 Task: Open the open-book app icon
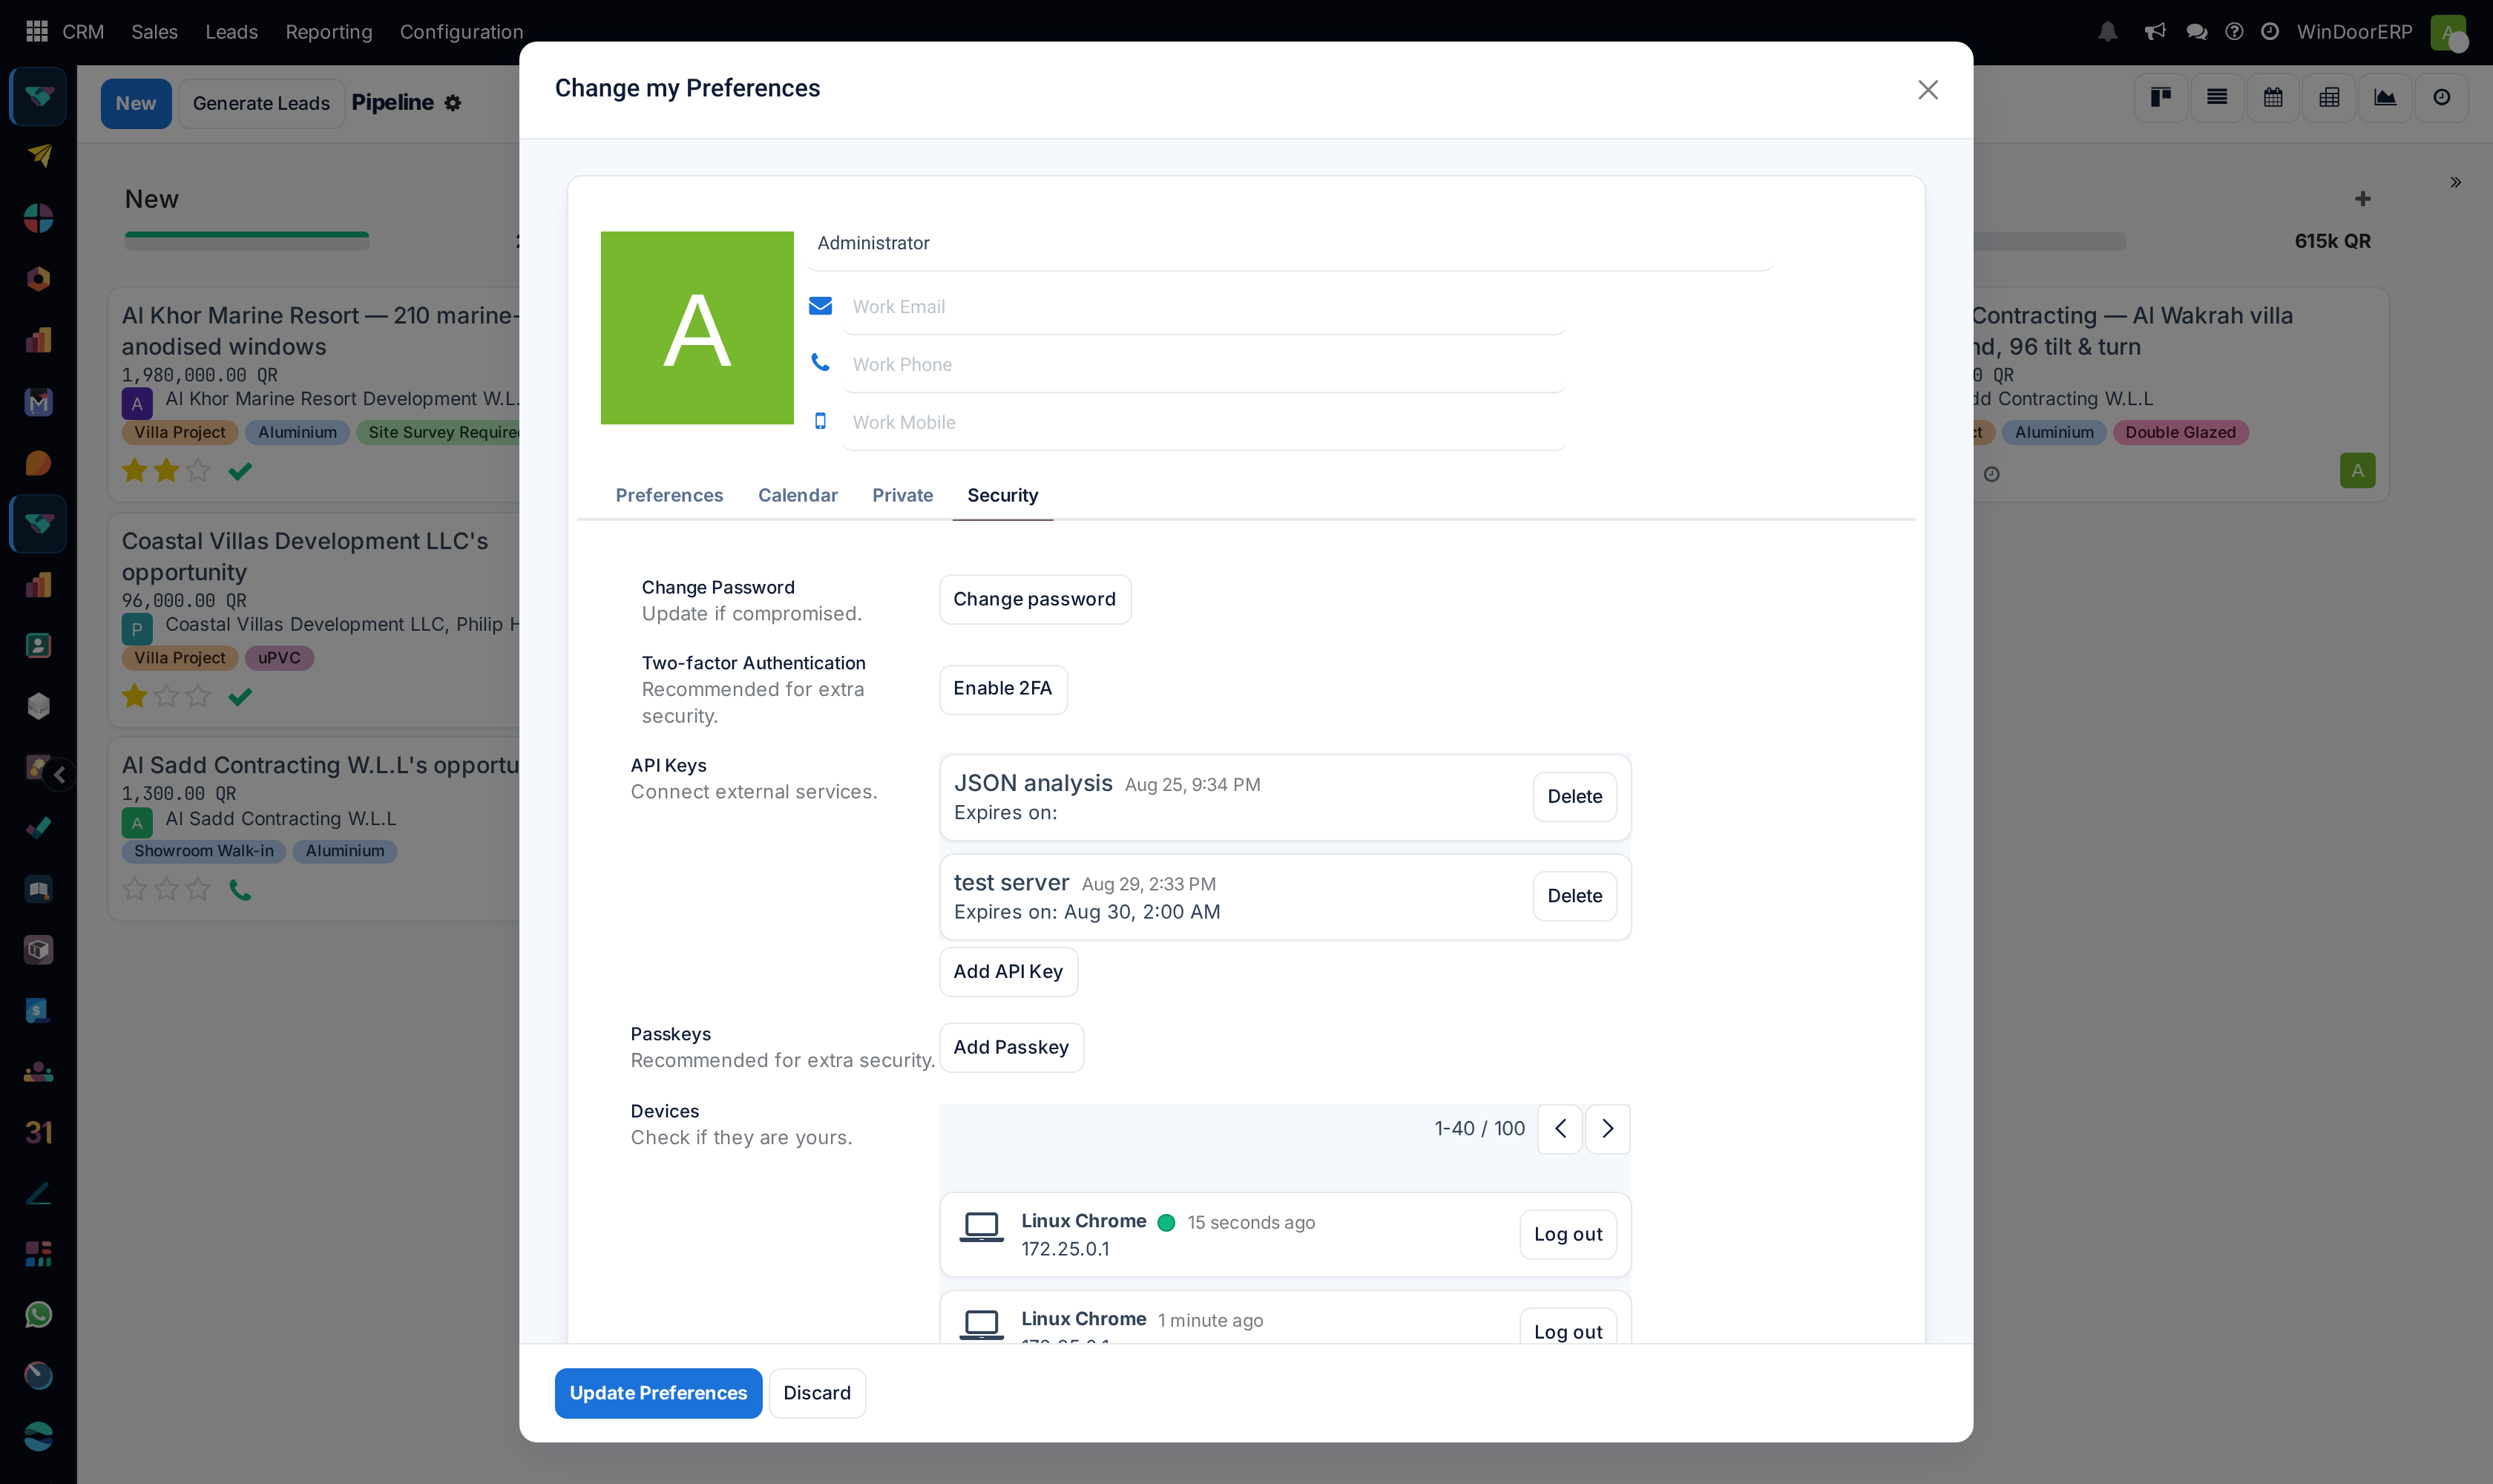[x=38, y=889]
